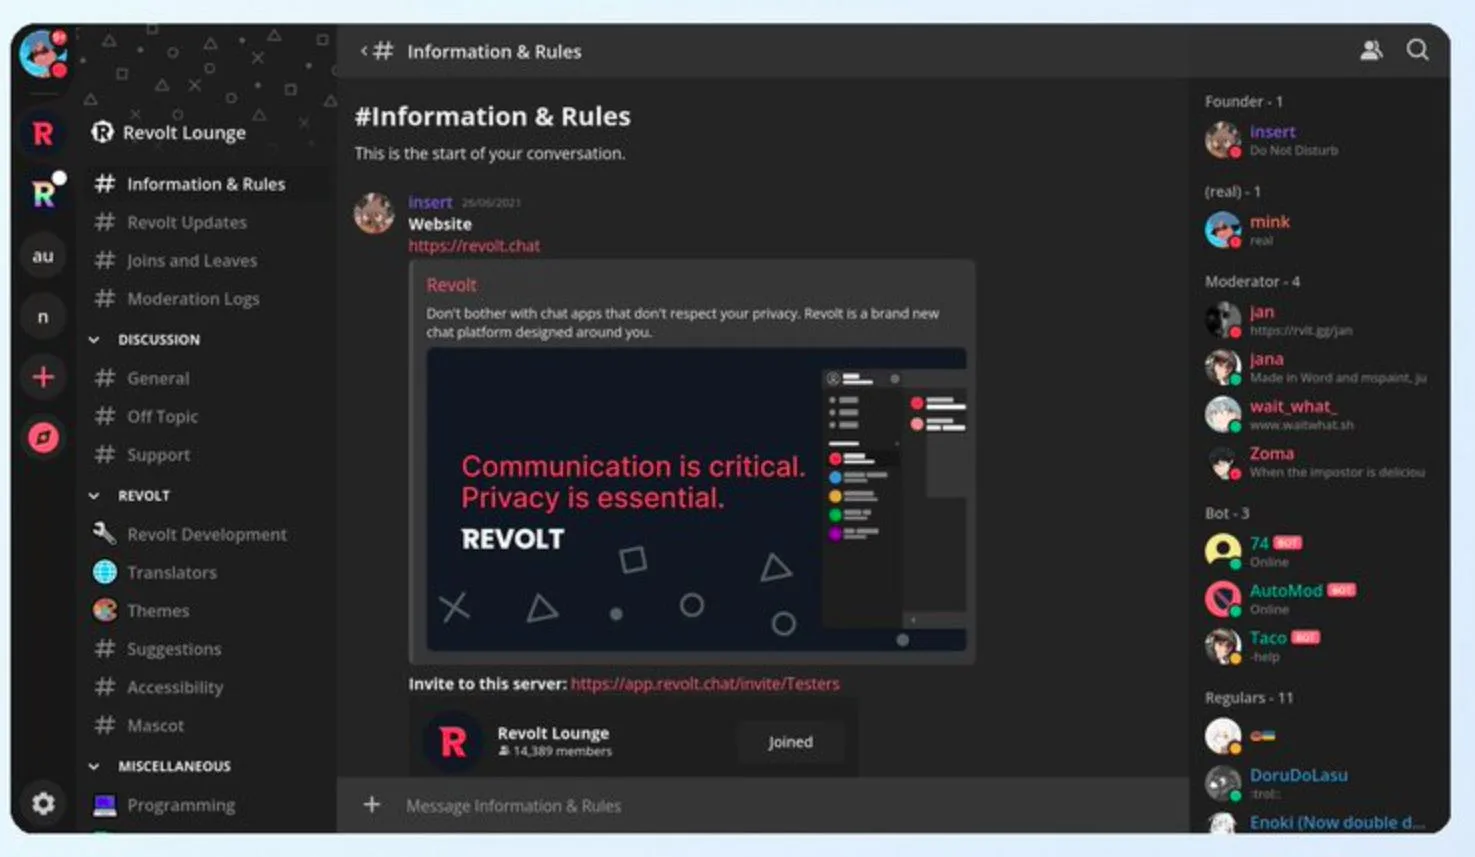Open the settings gear icon

tap(43, 803)
